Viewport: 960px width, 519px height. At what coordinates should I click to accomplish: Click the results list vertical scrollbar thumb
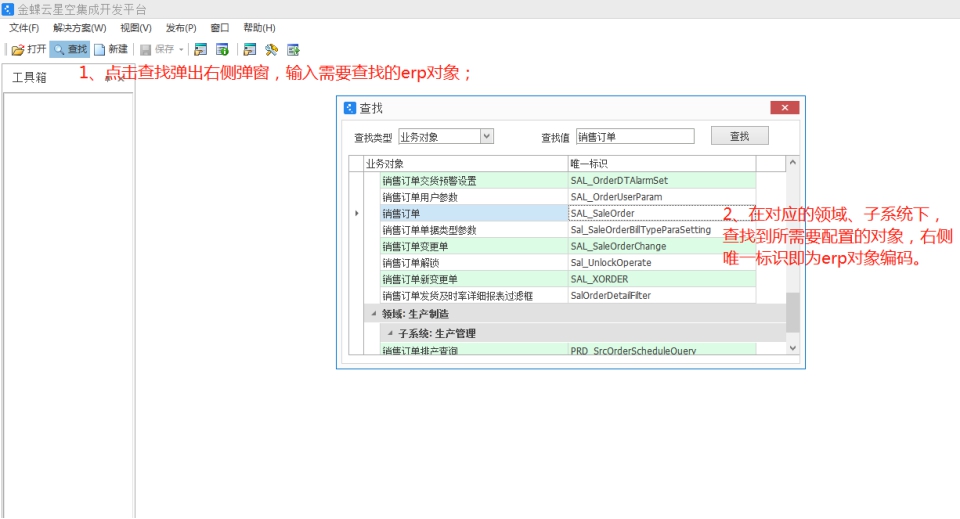[x=792, y=312]
